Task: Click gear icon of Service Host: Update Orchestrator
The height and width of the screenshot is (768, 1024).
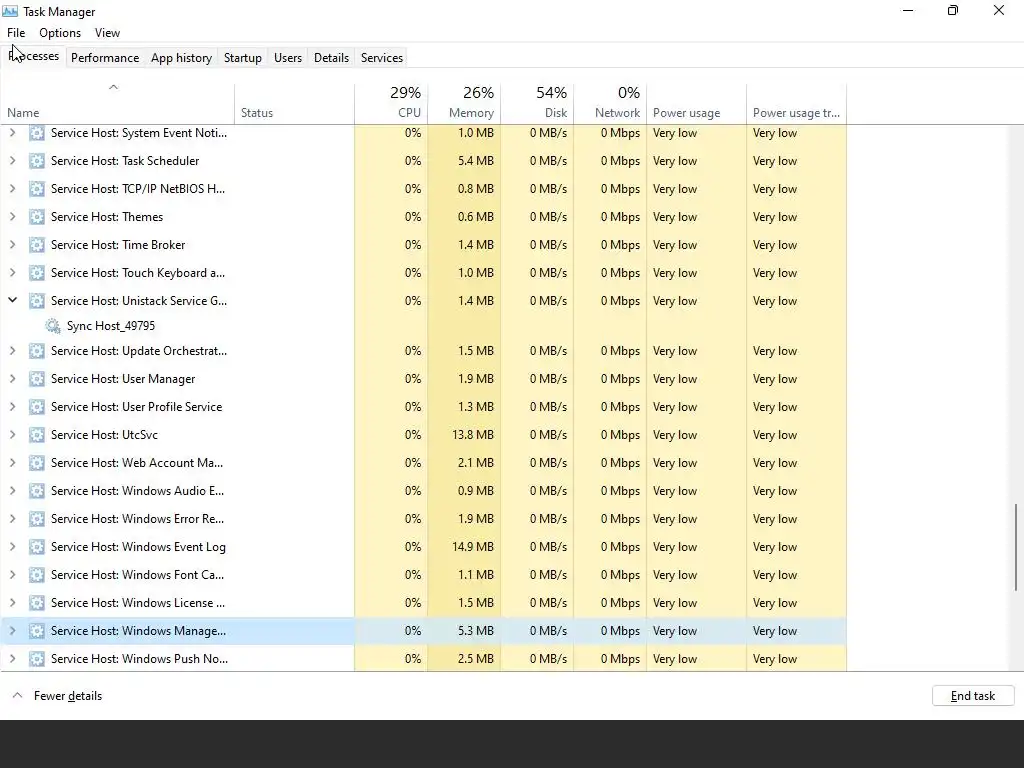Action: tap(37, 351)
